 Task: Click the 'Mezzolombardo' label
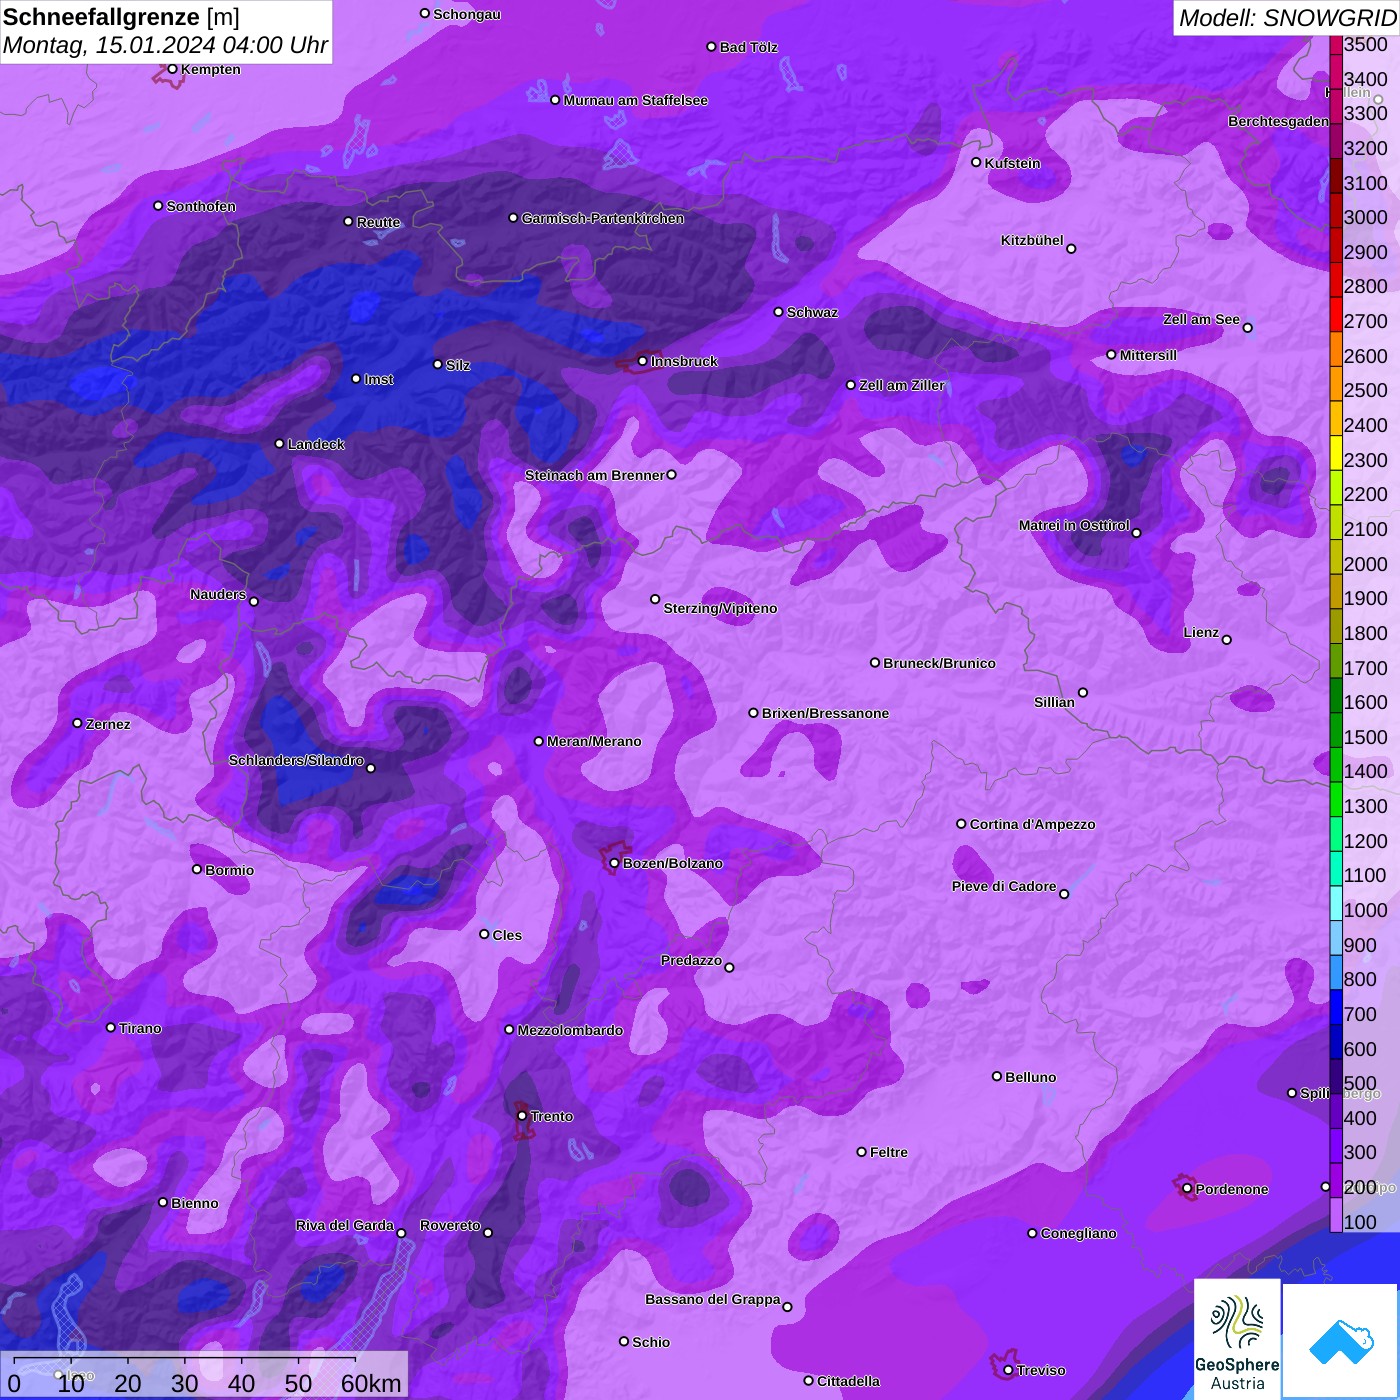[570, 1030]
